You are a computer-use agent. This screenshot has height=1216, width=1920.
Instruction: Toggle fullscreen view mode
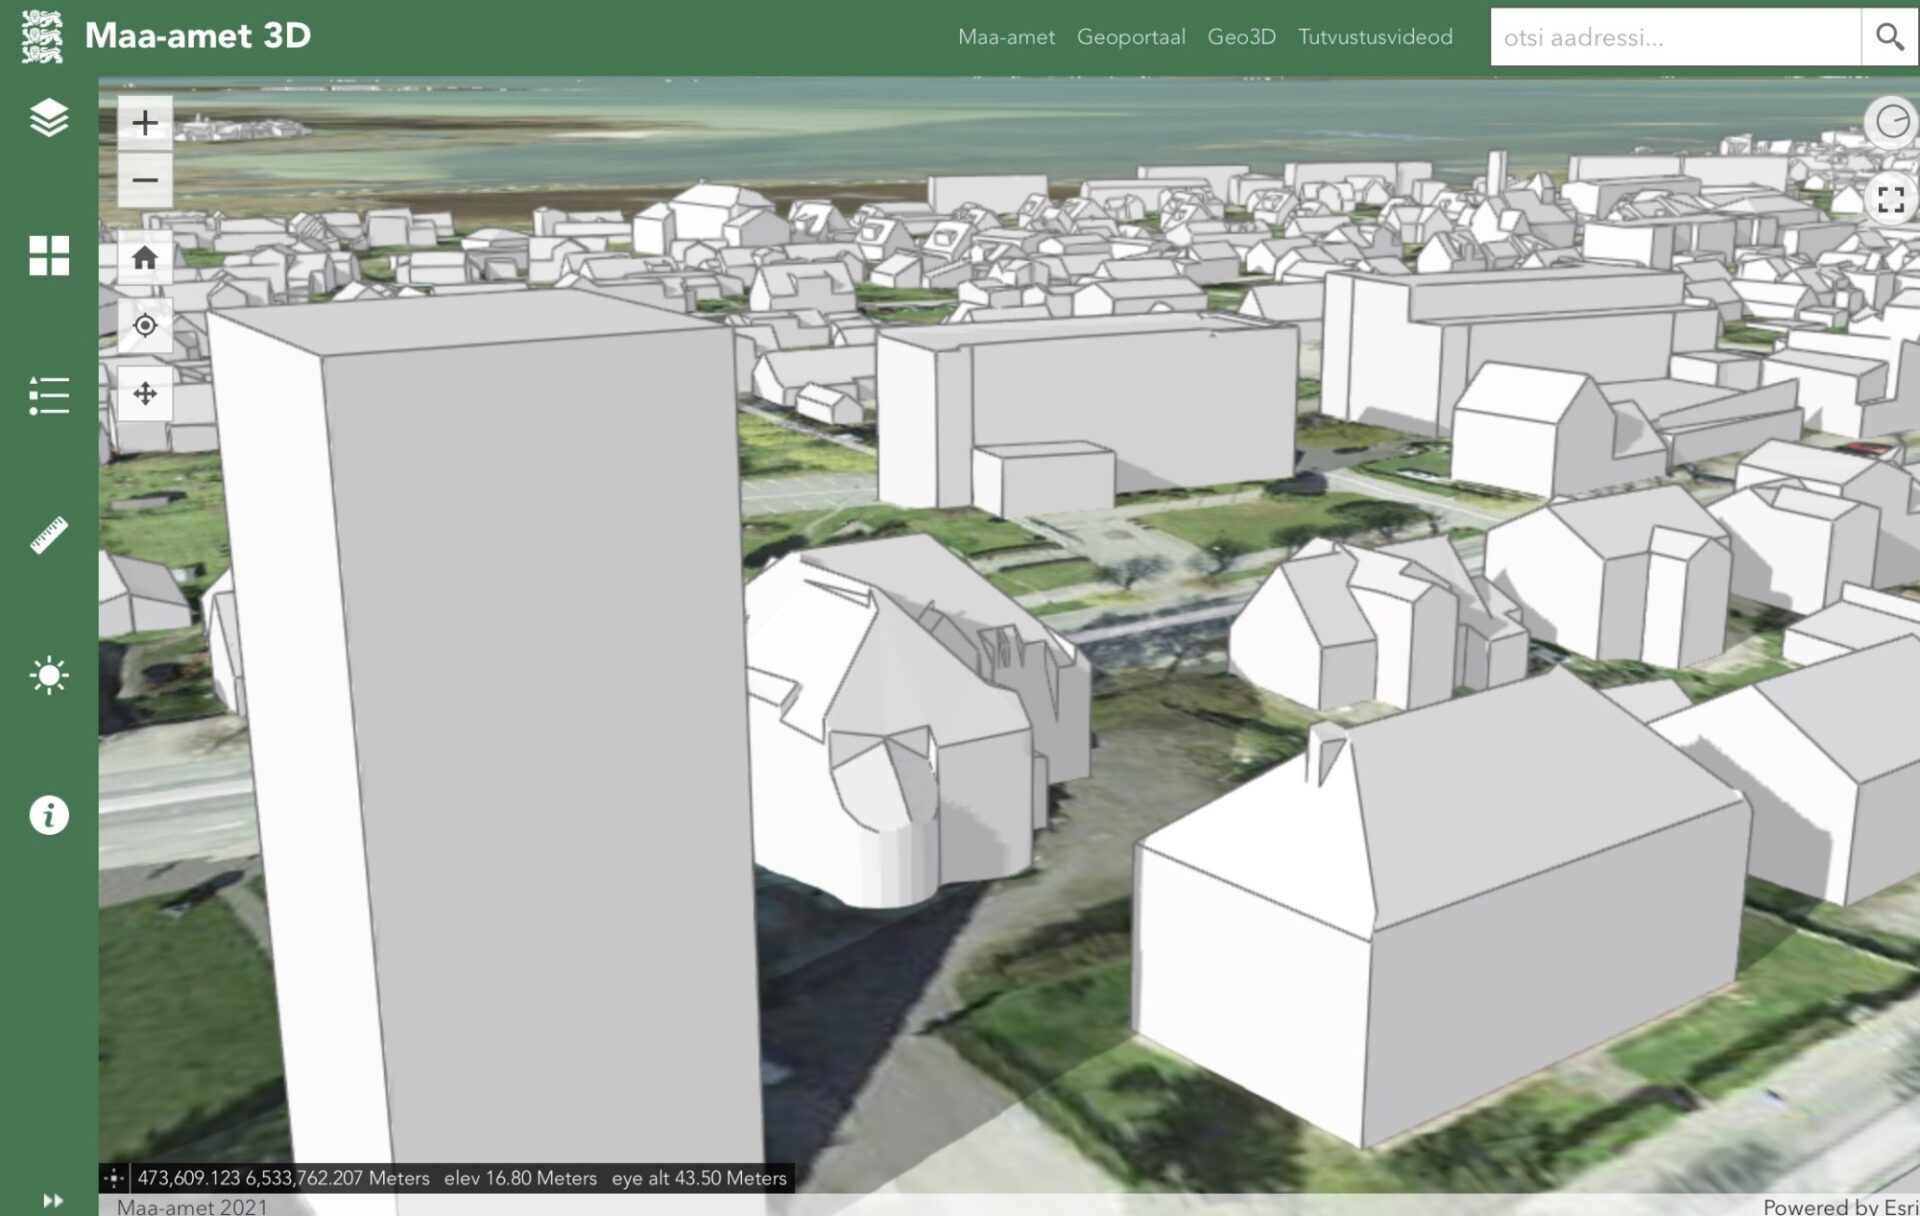tap(1890, 200)
